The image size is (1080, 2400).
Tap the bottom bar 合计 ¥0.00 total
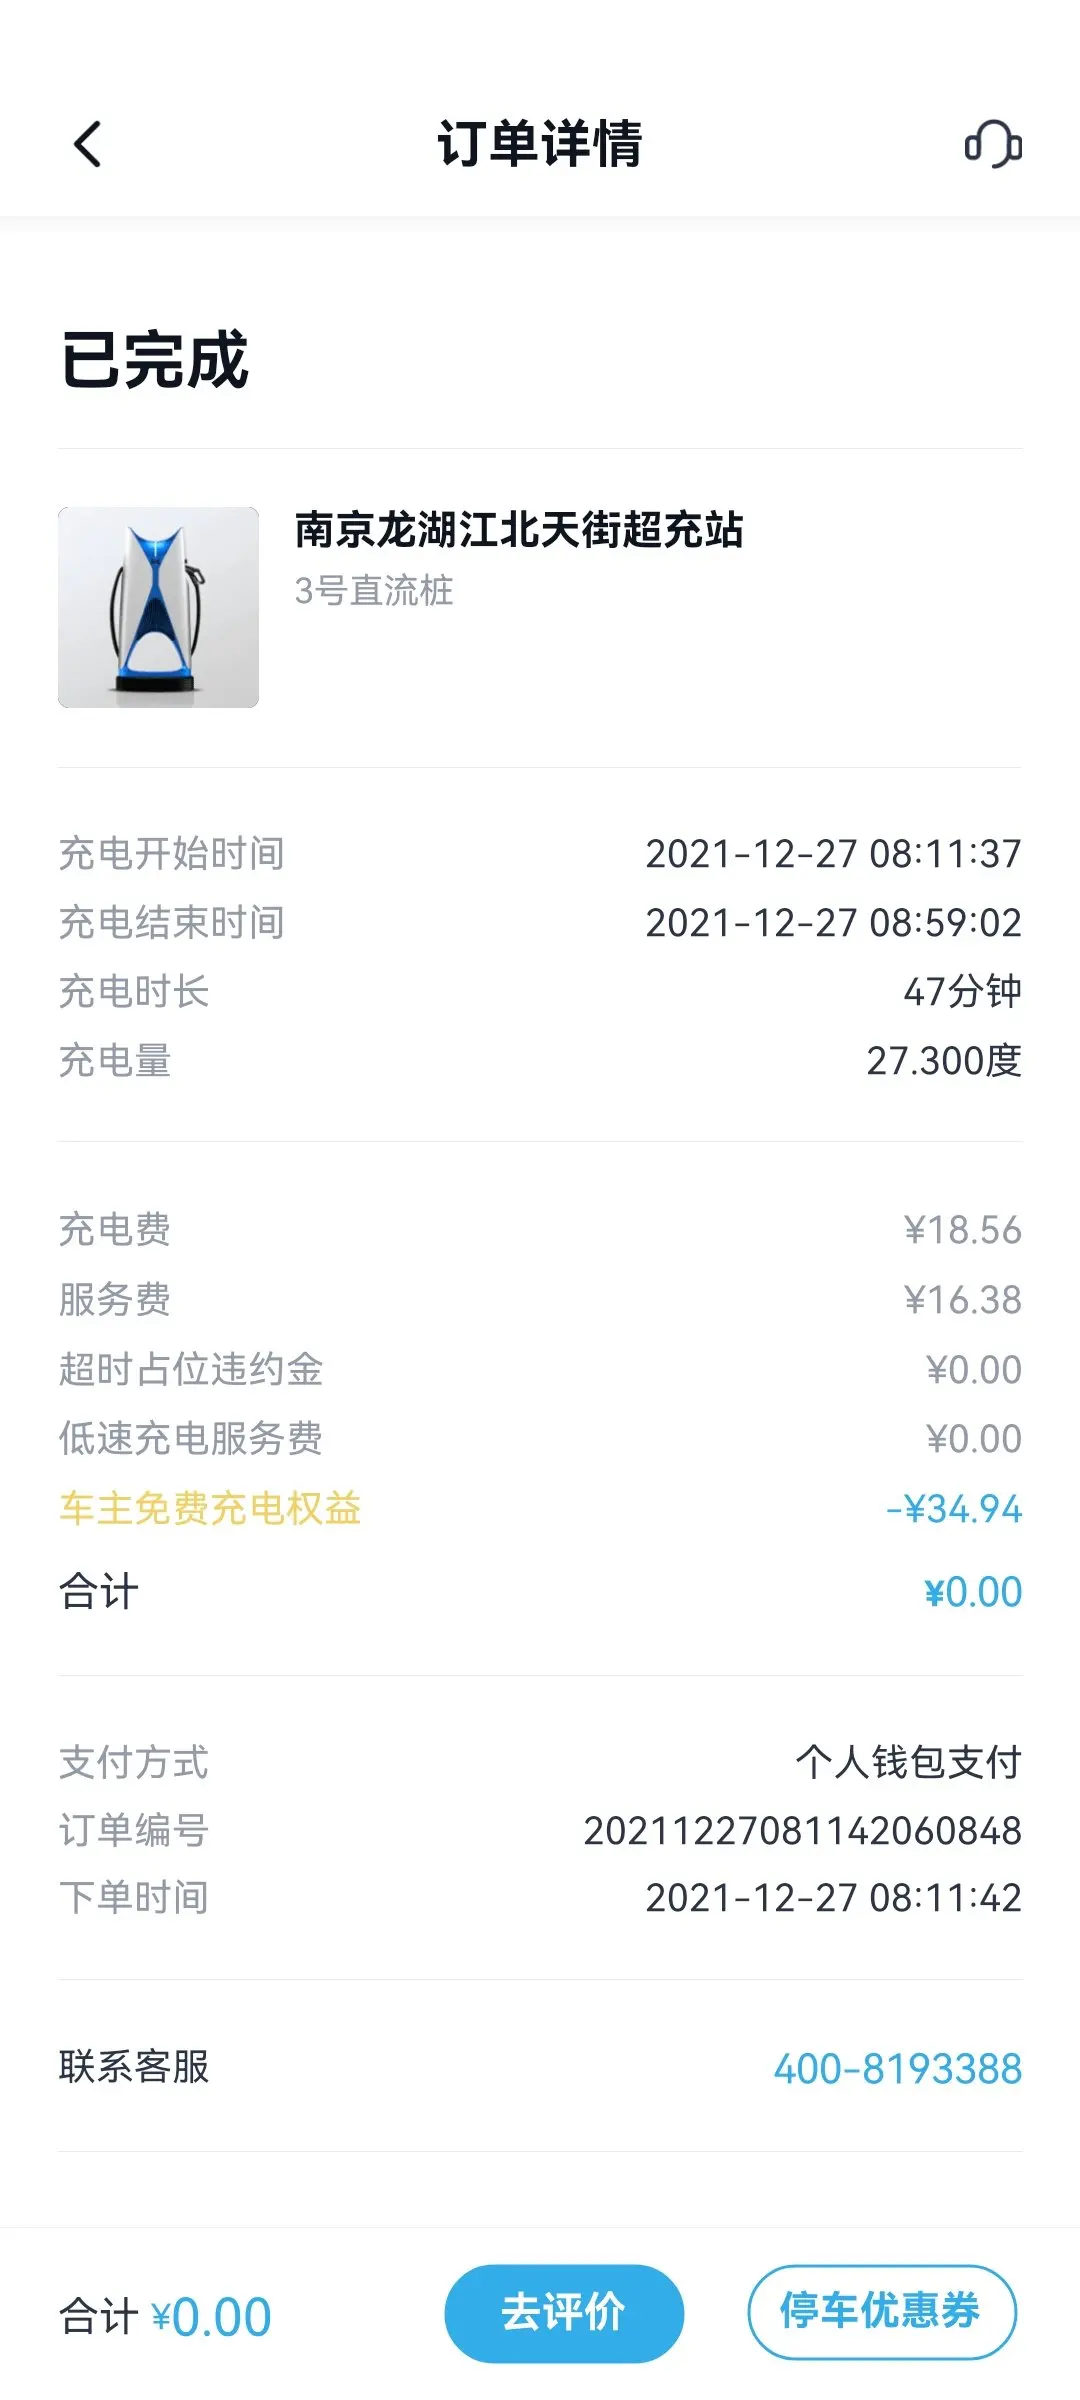tap(166, 2316)
